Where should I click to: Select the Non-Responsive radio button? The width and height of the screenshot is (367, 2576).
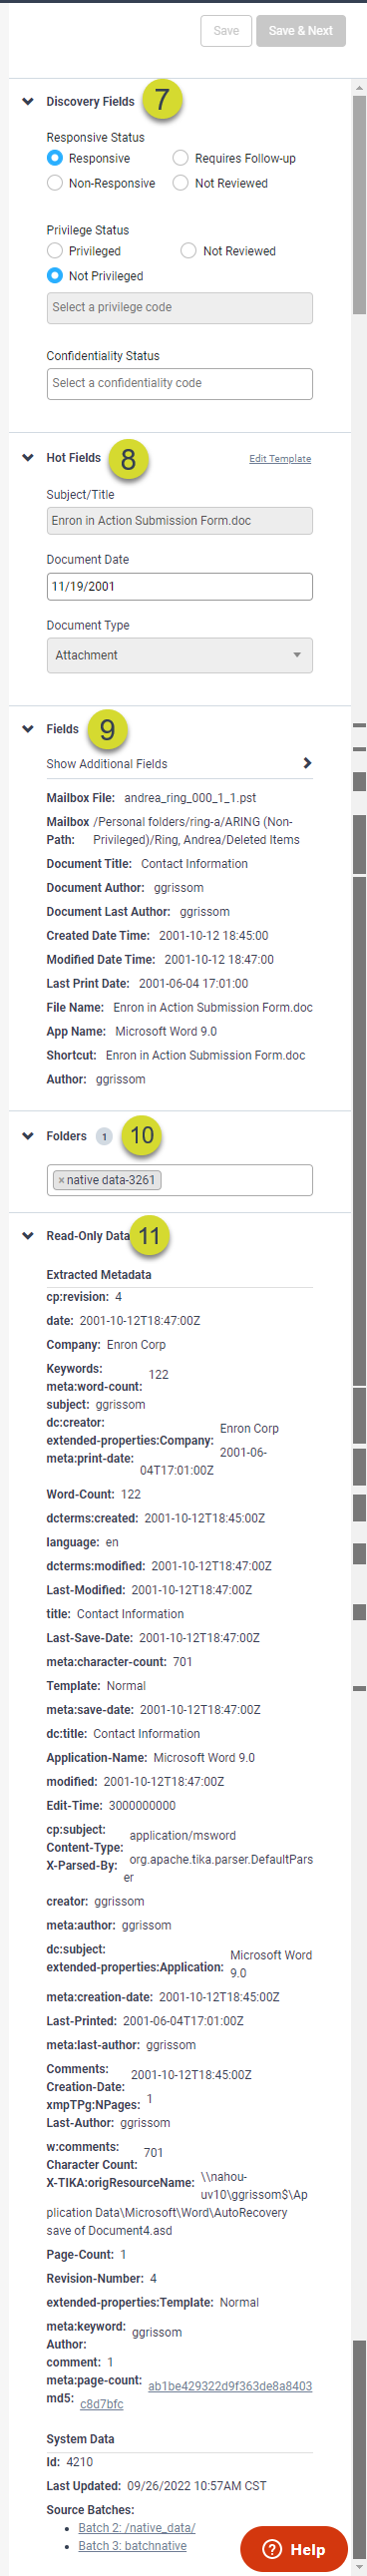pos(55,183)
